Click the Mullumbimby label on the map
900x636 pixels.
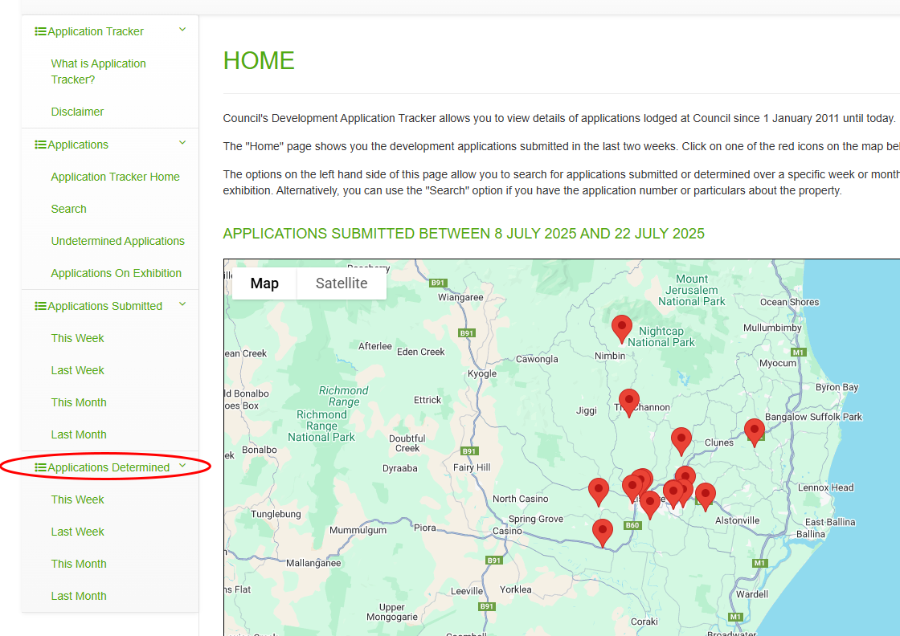coord(773,328)
